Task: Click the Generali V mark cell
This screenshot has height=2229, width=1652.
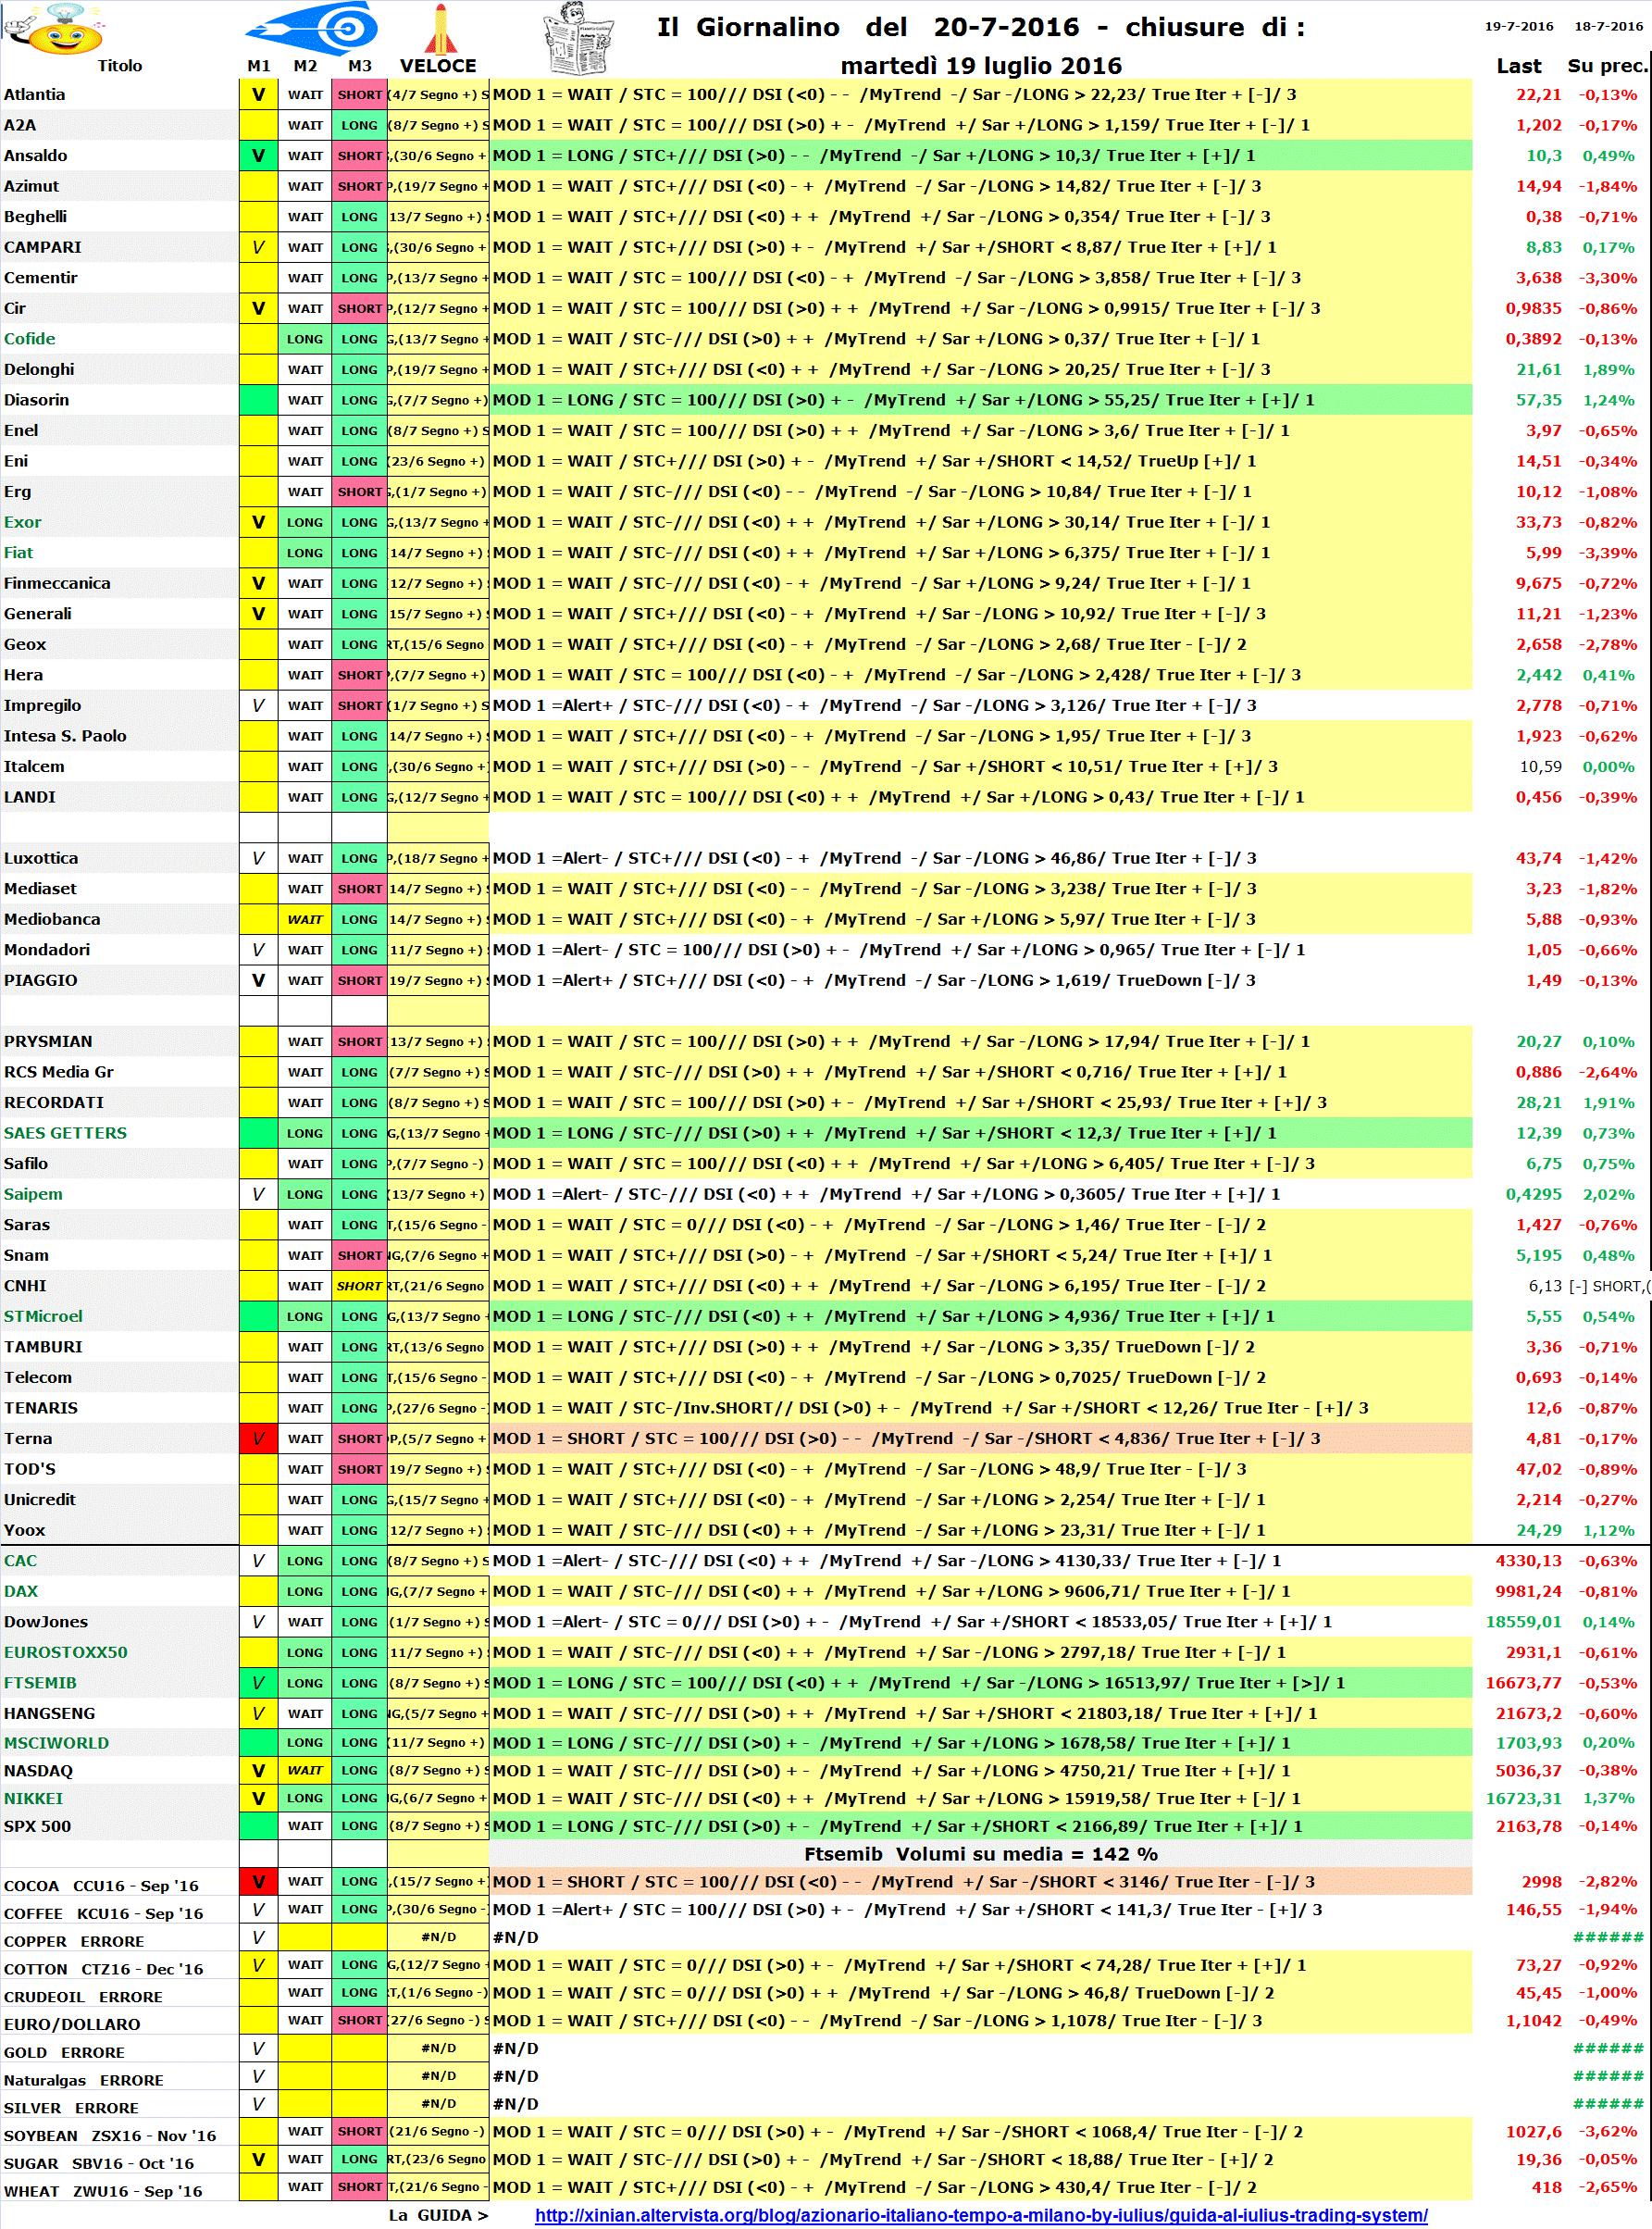Action: point(259,614)
